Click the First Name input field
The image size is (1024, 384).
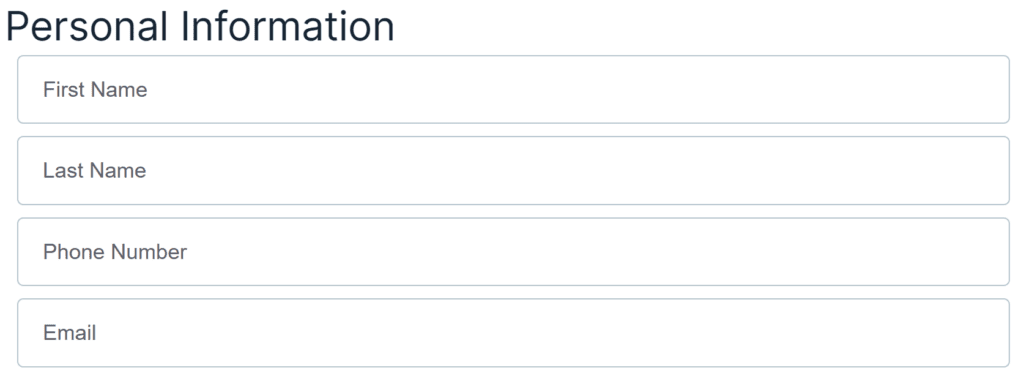pyautogui.click(x=513, y=89)
